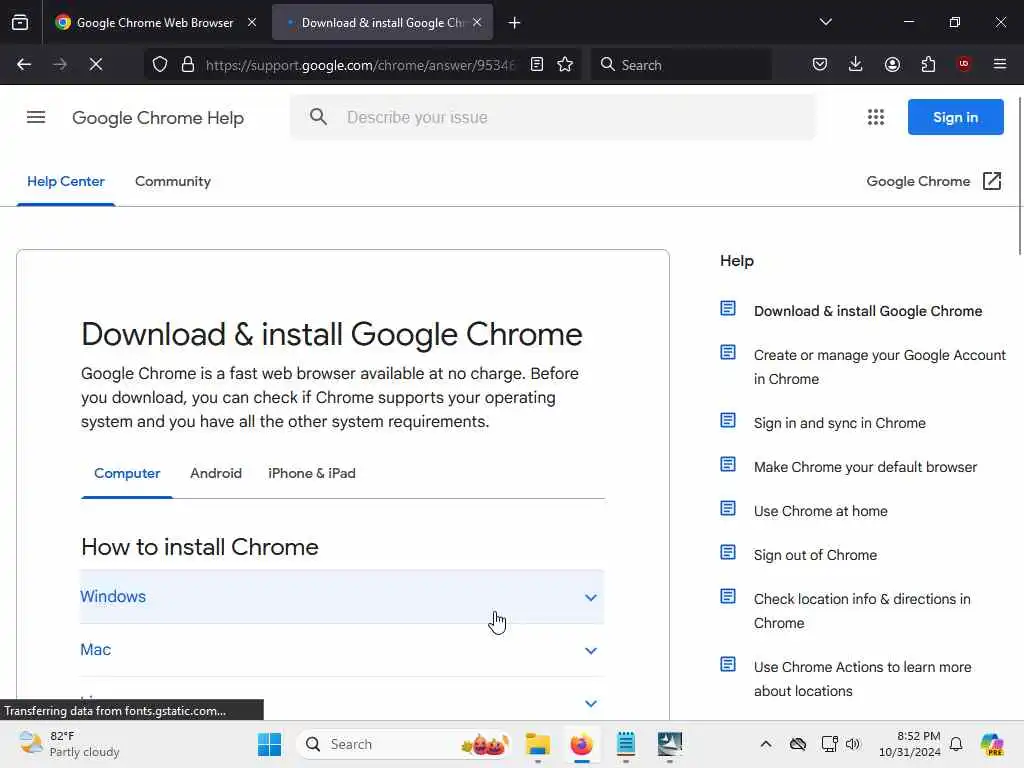The width and height of the screenshot is (1024, 768).
Task: Open Sign out of Chrome link
Action: pos(815,555)
